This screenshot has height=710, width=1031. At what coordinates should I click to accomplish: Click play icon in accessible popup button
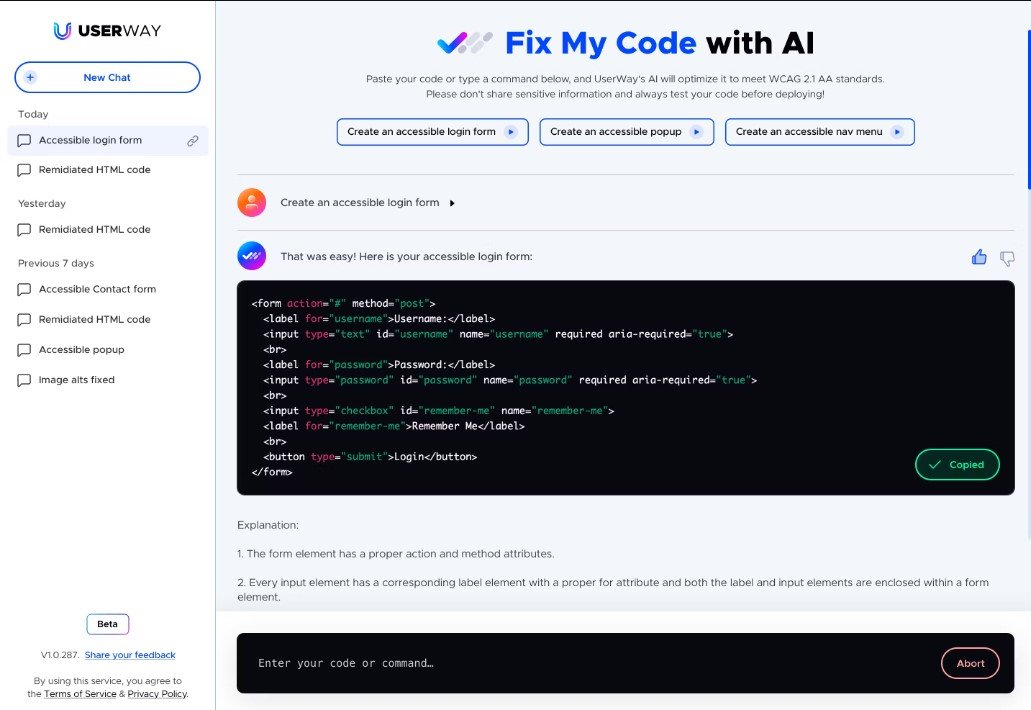point(696,132)
